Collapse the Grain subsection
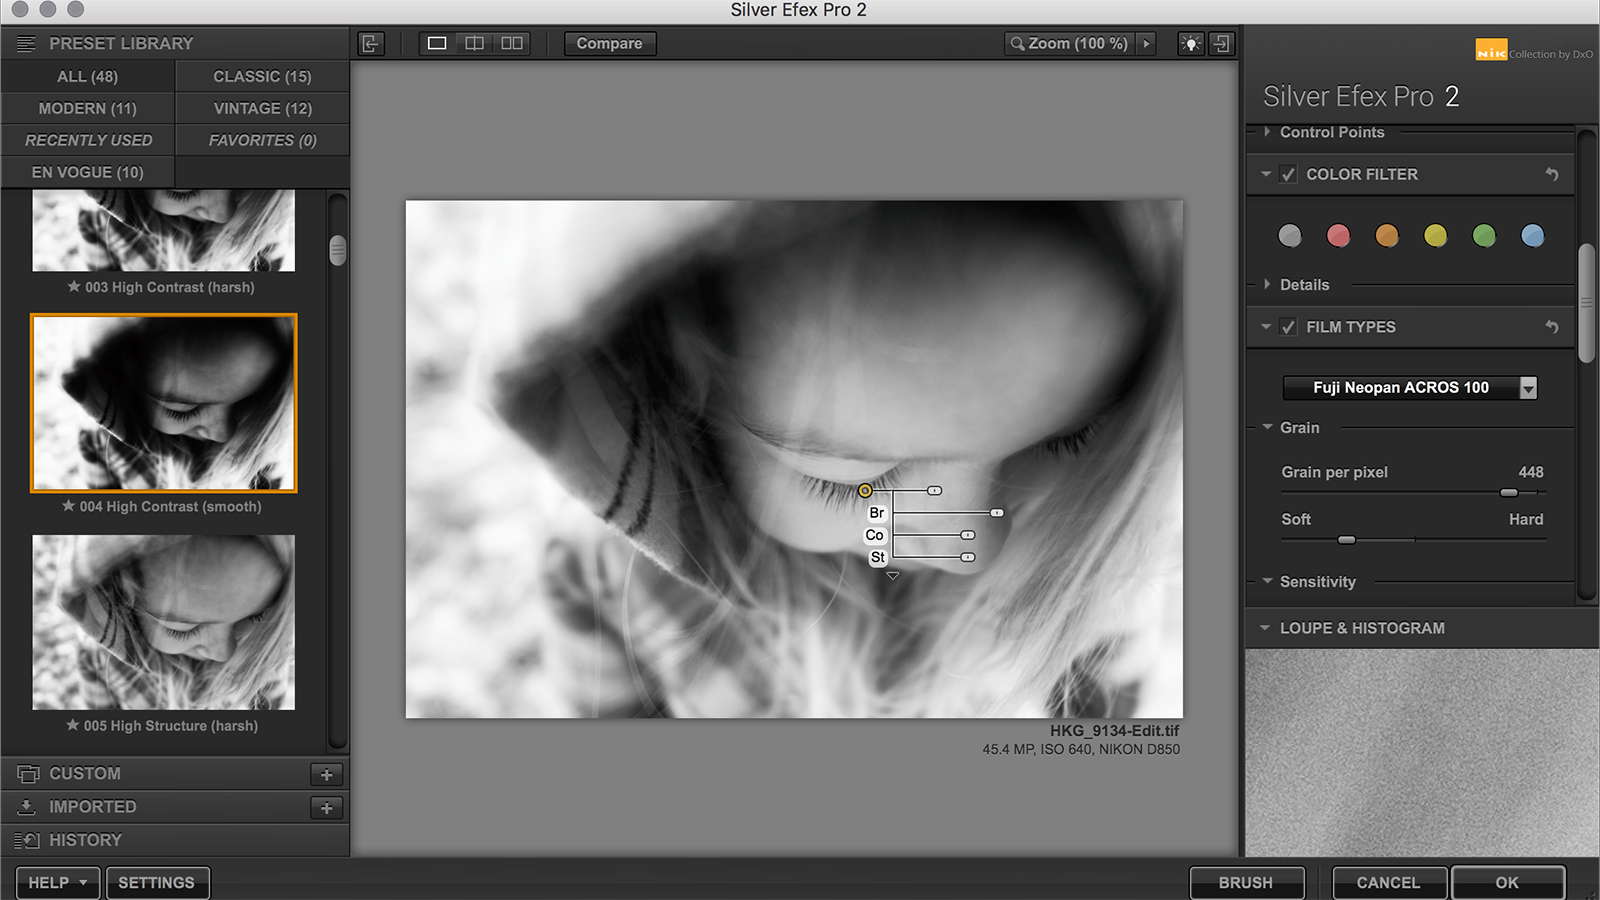1600x900 pixels. 1267,427
